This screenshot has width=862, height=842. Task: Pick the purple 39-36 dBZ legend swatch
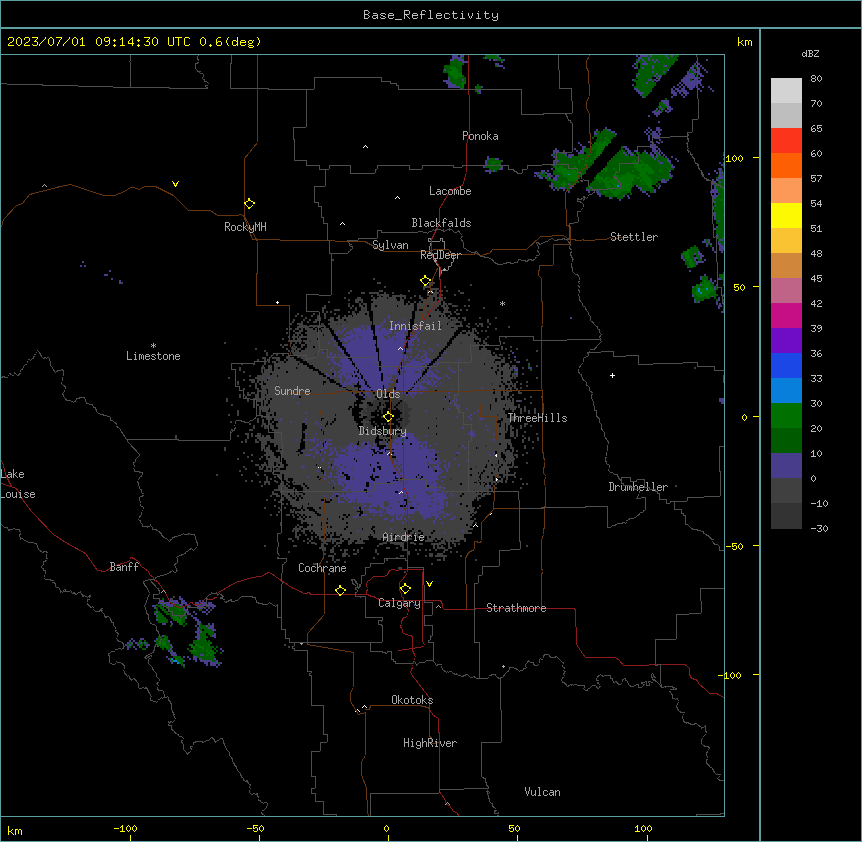[x=786, y=341]
